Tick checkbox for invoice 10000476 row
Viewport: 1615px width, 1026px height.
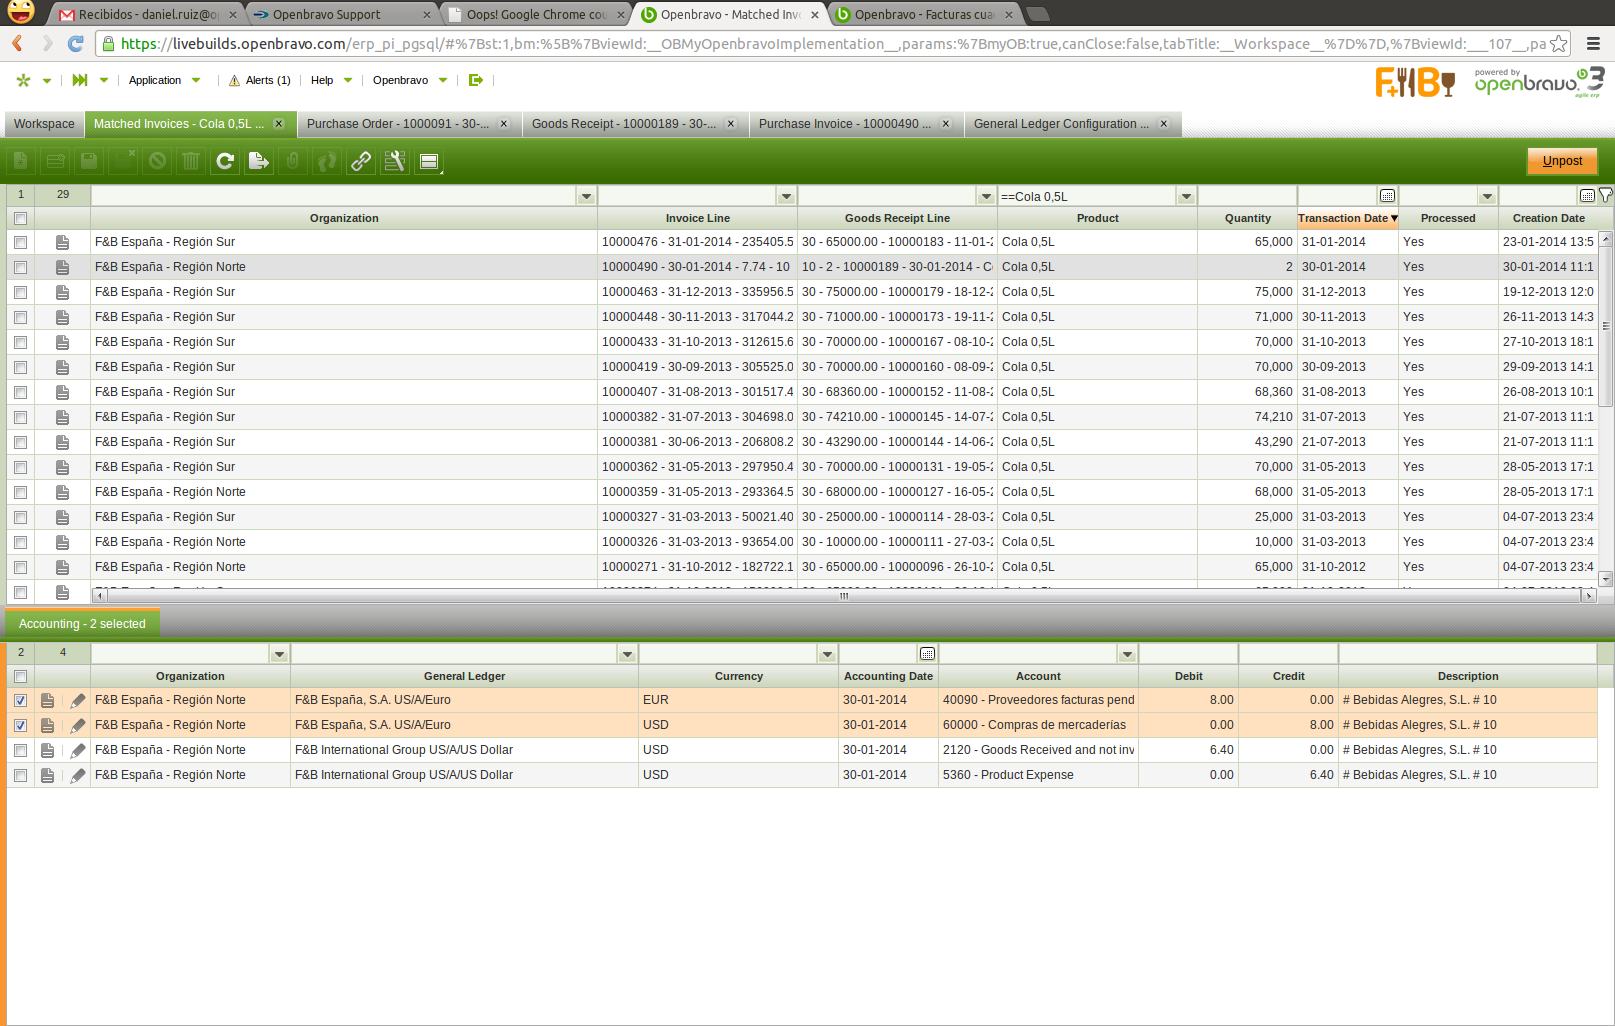pyautogui.click(x=20, y=242)
